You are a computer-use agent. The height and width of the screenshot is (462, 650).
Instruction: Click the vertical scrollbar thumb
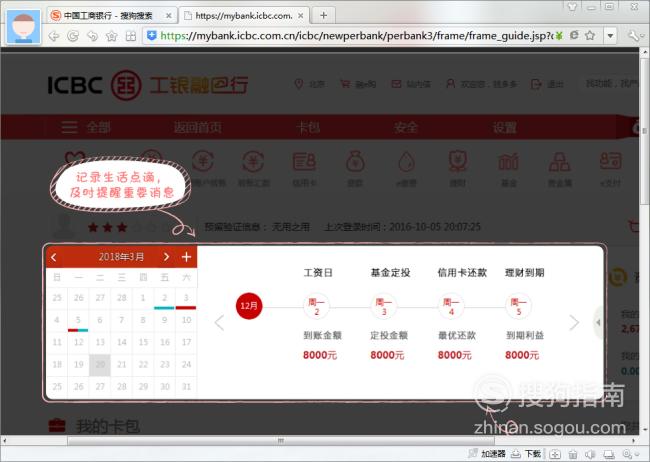click(x=644, y=131)
